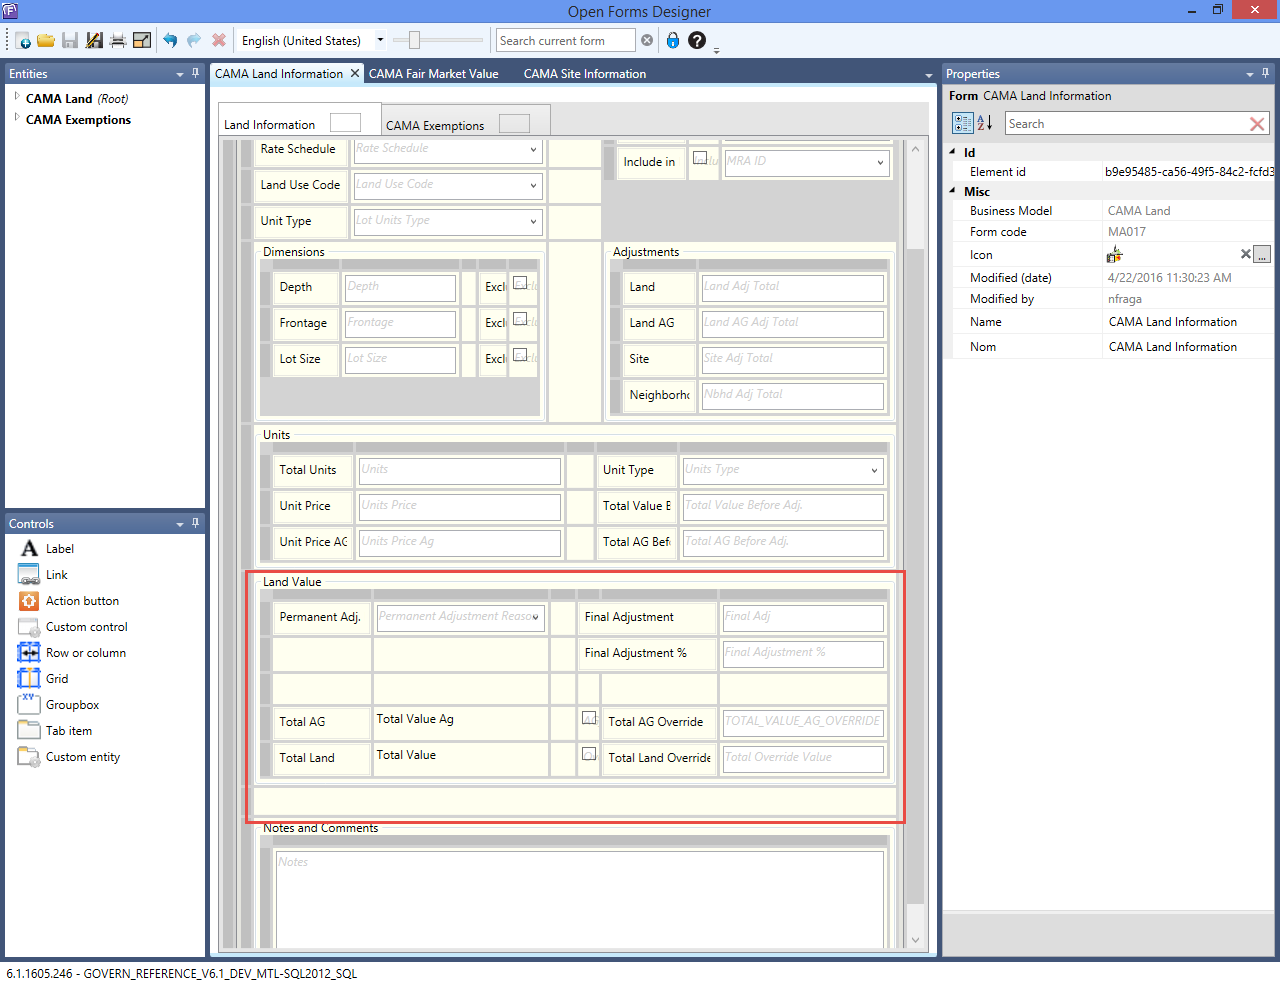Sort properties alphabetically with A-Z icon
This screenshot has height=984, width=1280.
[985, 123]
